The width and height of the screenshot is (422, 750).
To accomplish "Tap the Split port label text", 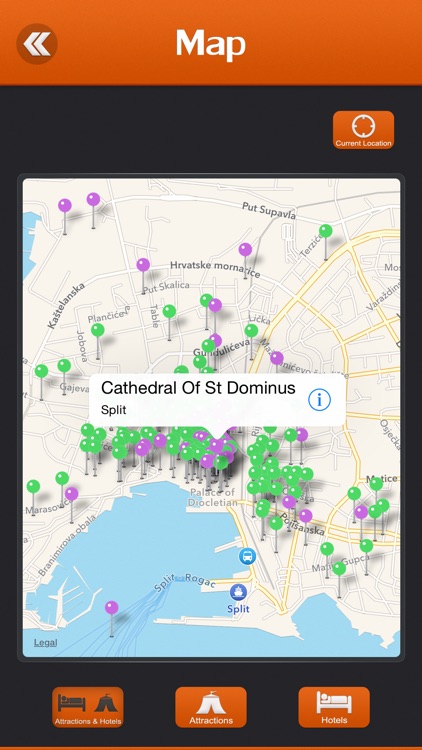I will tap(238, 609).
